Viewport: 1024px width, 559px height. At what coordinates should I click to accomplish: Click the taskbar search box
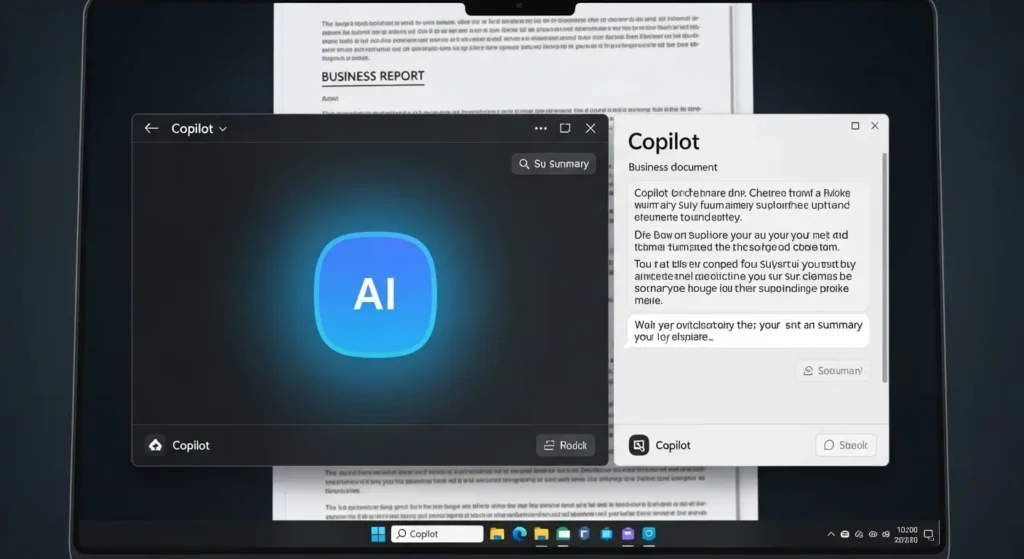[x=437, y=534]
